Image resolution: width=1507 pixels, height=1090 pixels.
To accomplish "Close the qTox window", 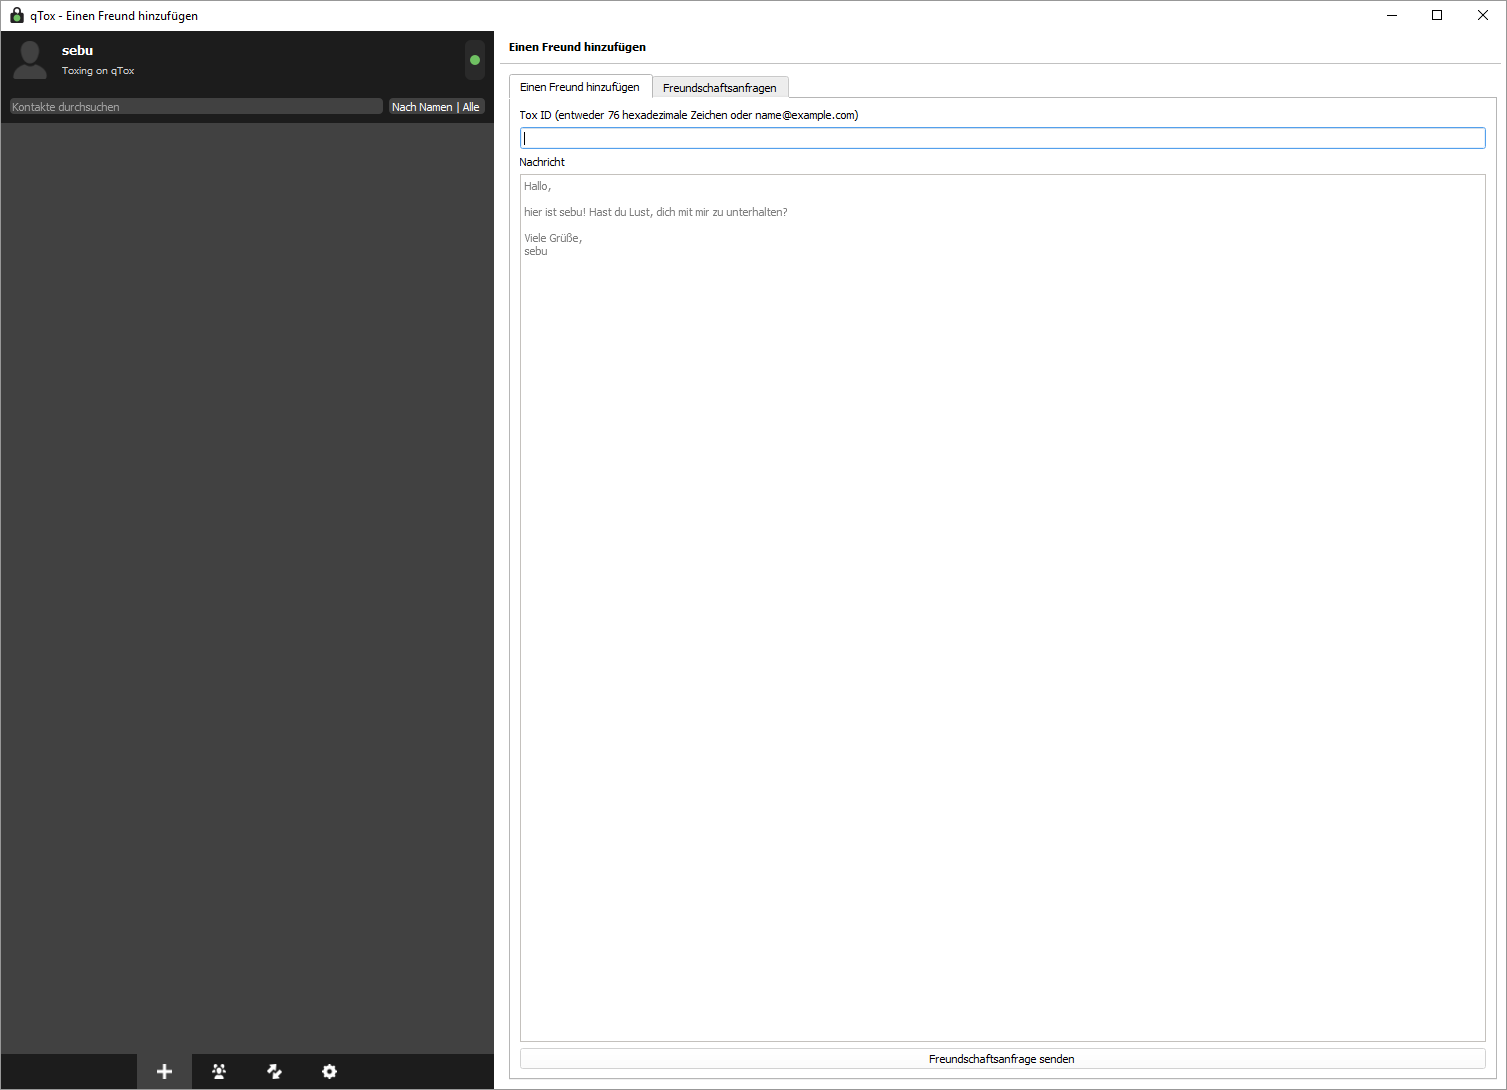I will (1483, 15).
